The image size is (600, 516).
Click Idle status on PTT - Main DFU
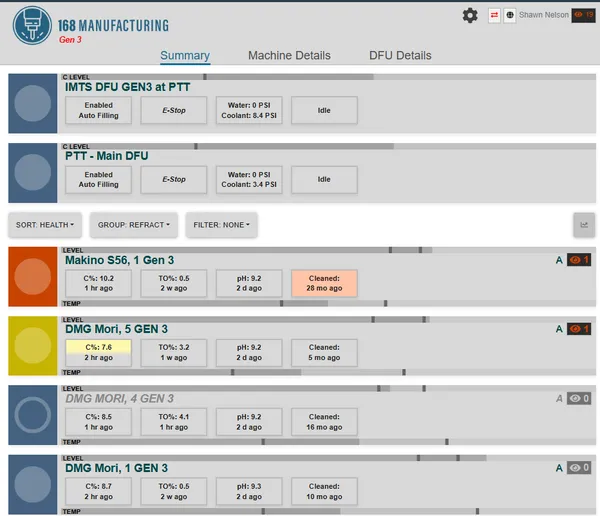coord(324,180)
